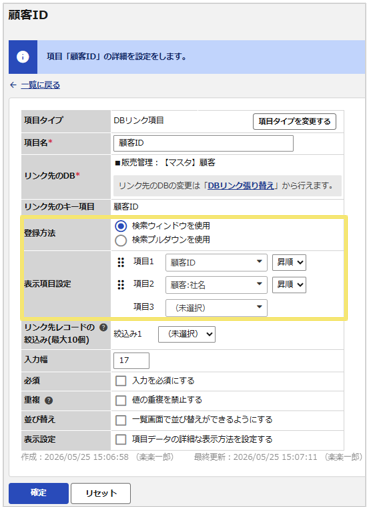Click the リセット button
The width and height of the screenshot is (369, 508).
click(x=101, y=493)
